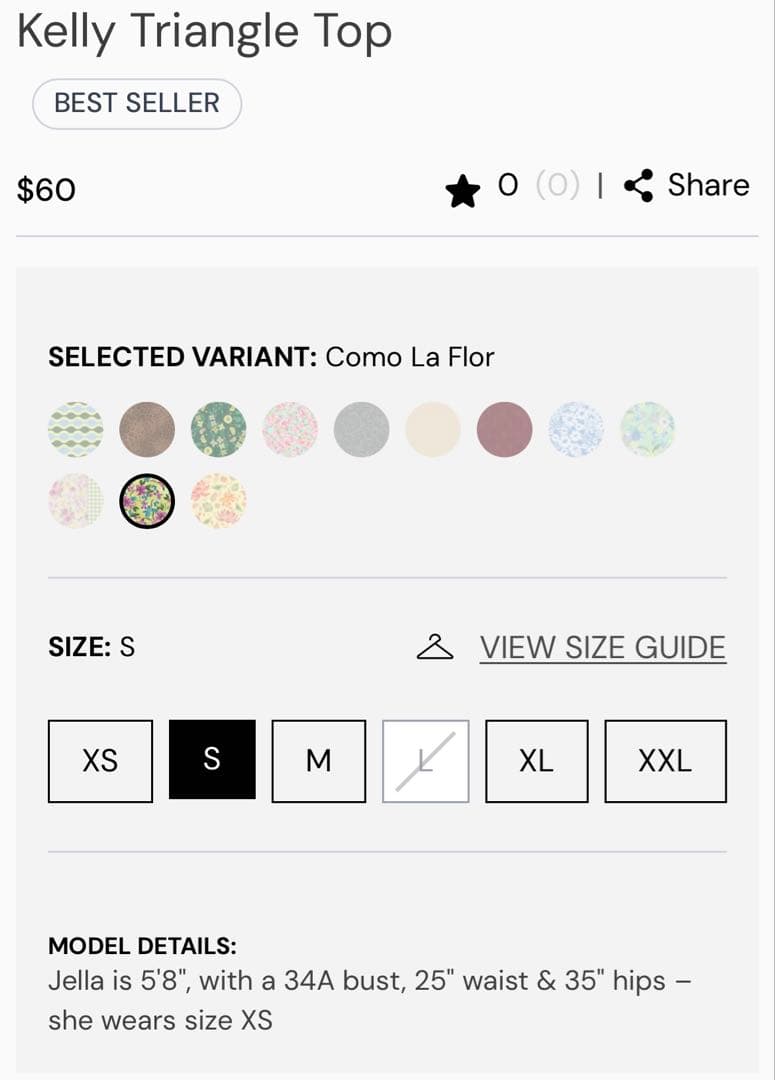Image resolution: width=775 pixels, height=1080 pixels.
Task: Choose the solid brown swatch
Action: [x=147, y=430]
